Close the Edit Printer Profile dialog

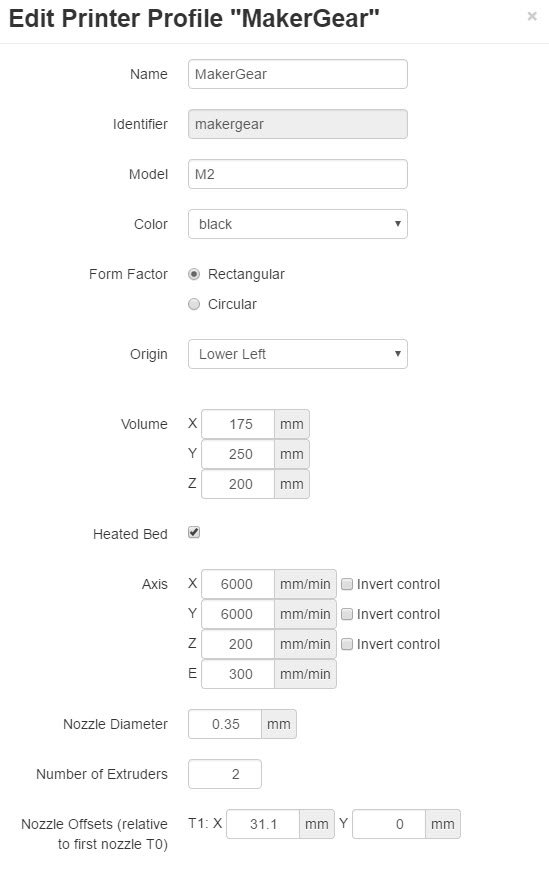pyautogui.click(x=531, y=16)
